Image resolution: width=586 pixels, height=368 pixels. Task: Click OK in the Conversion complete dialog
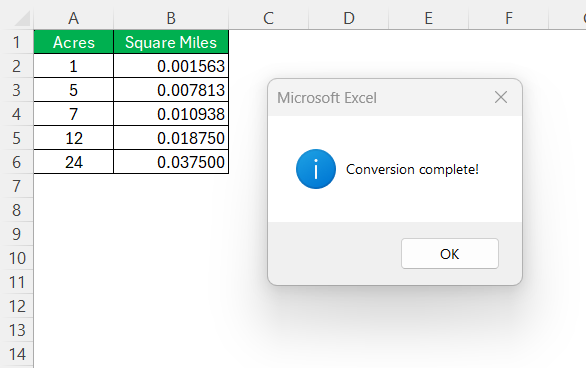click(x=450, y=254)
